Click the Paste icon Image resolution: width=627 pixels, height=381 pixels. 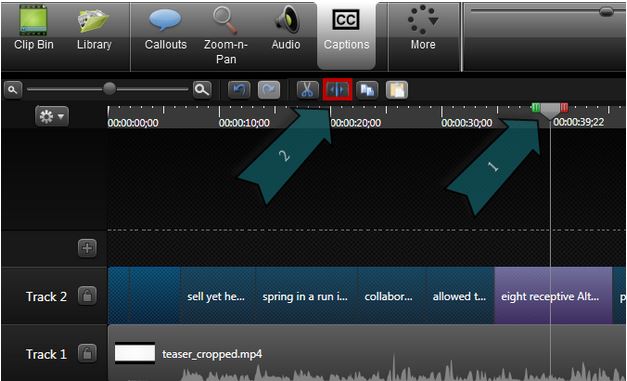click(397, 90)
